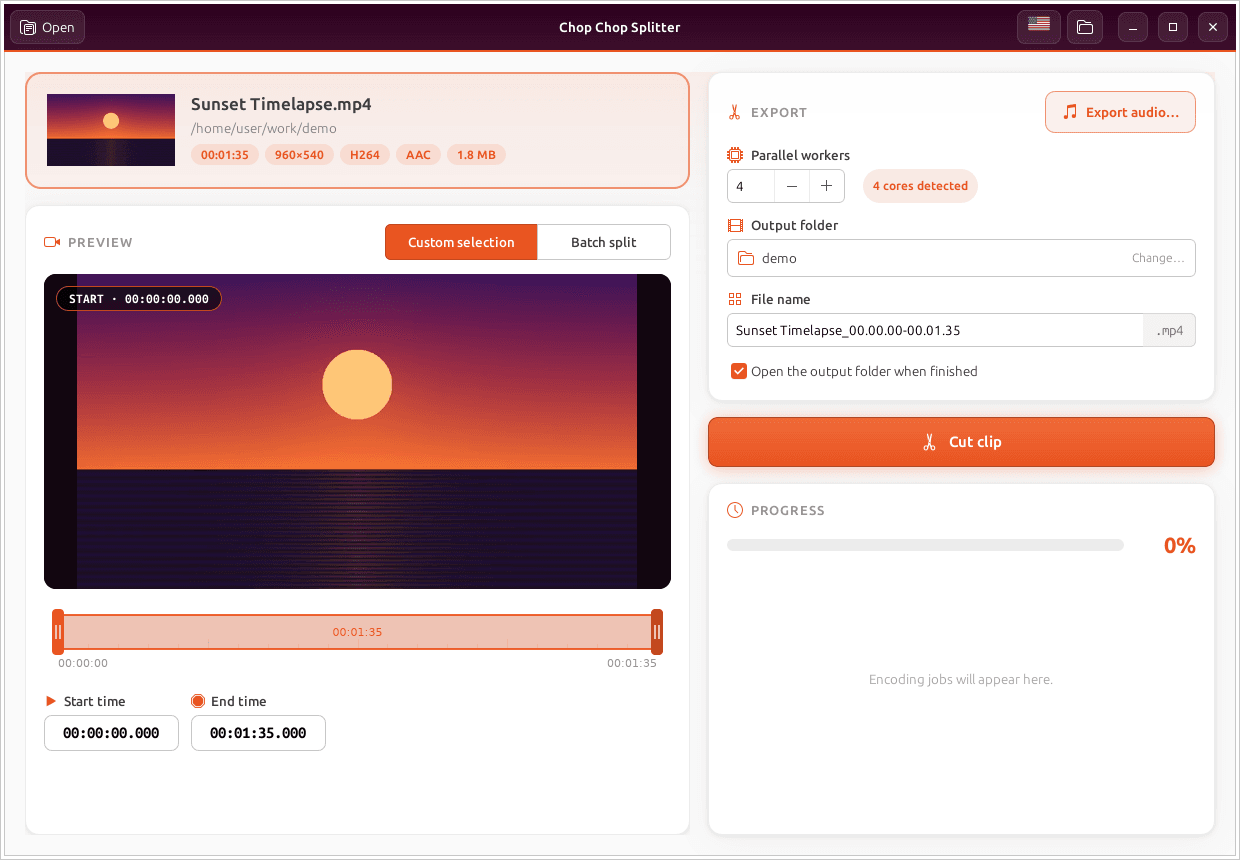Click the film icon beside Output folder
This screenshot has height=860, width=1240.
735,225
